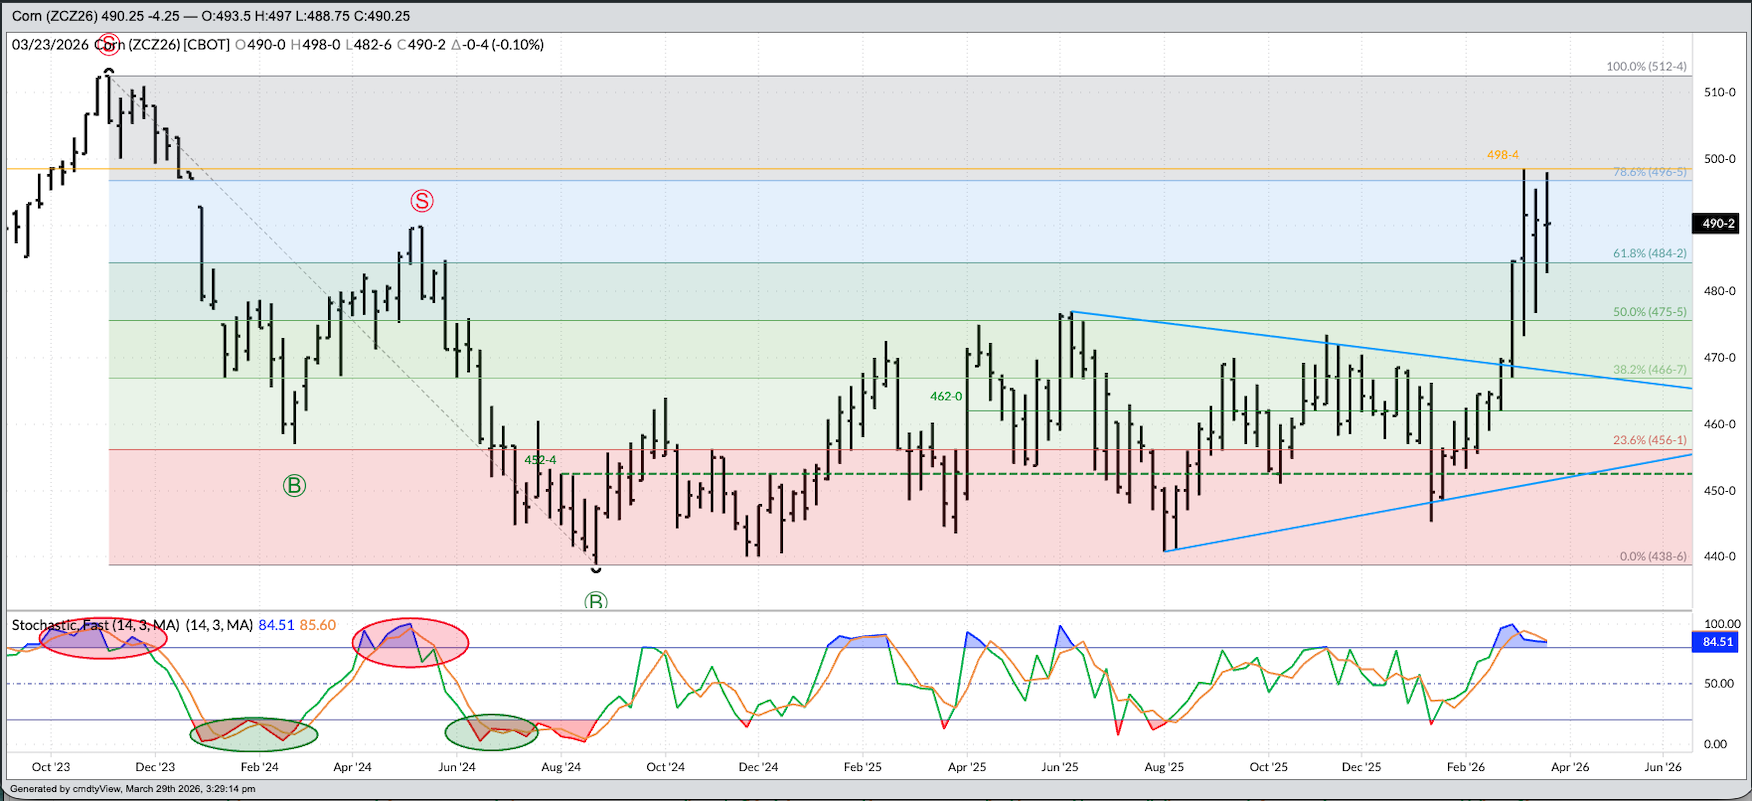Select the 50.0% (475-5) Fibonacci level label
1752x801 pixels.
point(1649,312)
